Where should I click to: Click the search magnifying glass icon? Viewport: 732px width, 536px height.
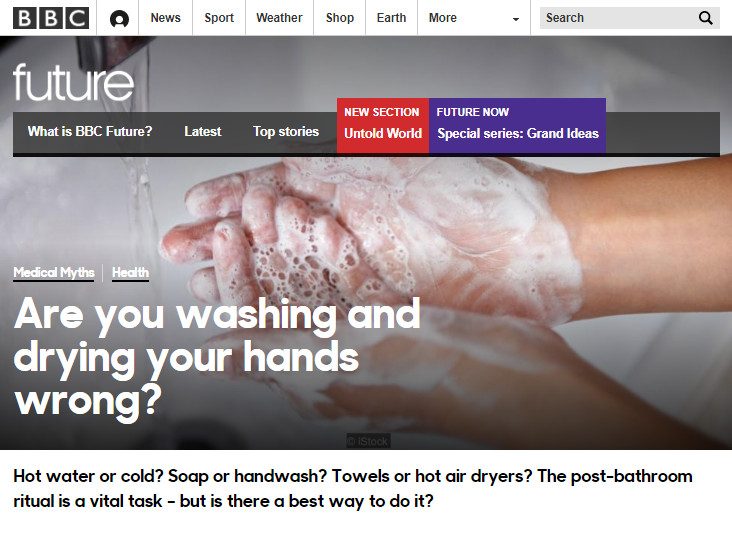(x=705, y=18)
